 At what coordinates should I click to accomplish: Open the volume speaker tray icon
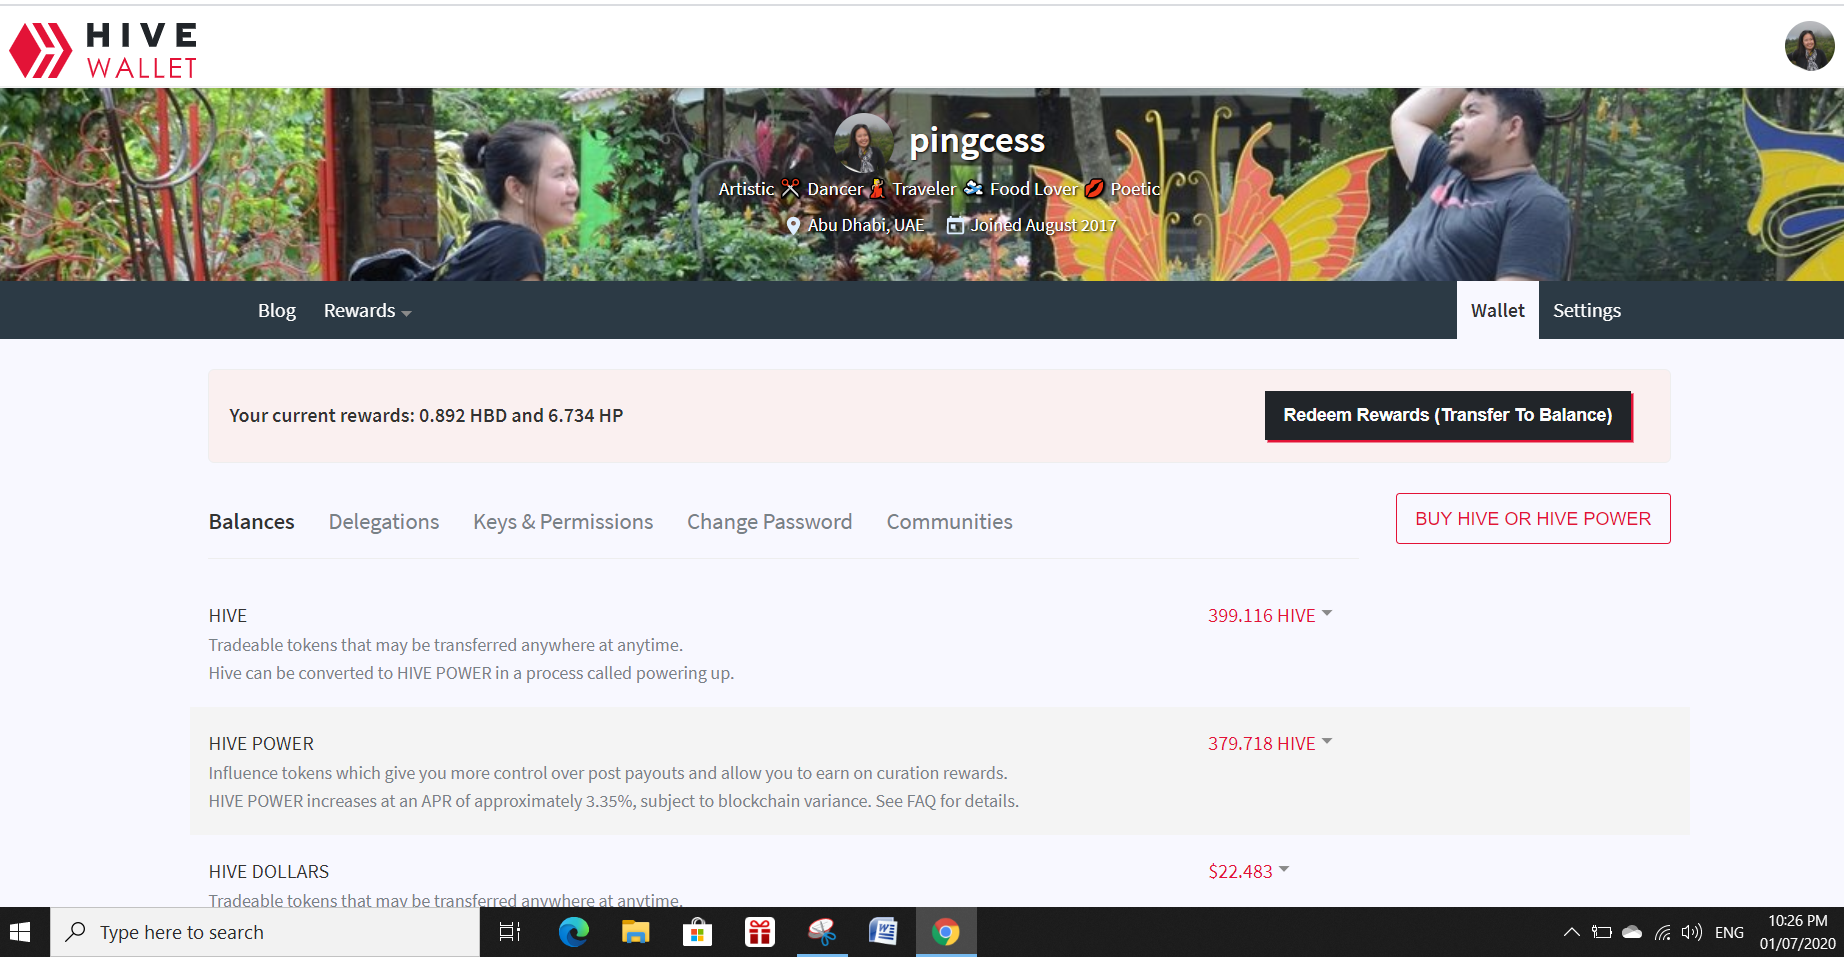pyautogui.click(x=1691, y=932)
